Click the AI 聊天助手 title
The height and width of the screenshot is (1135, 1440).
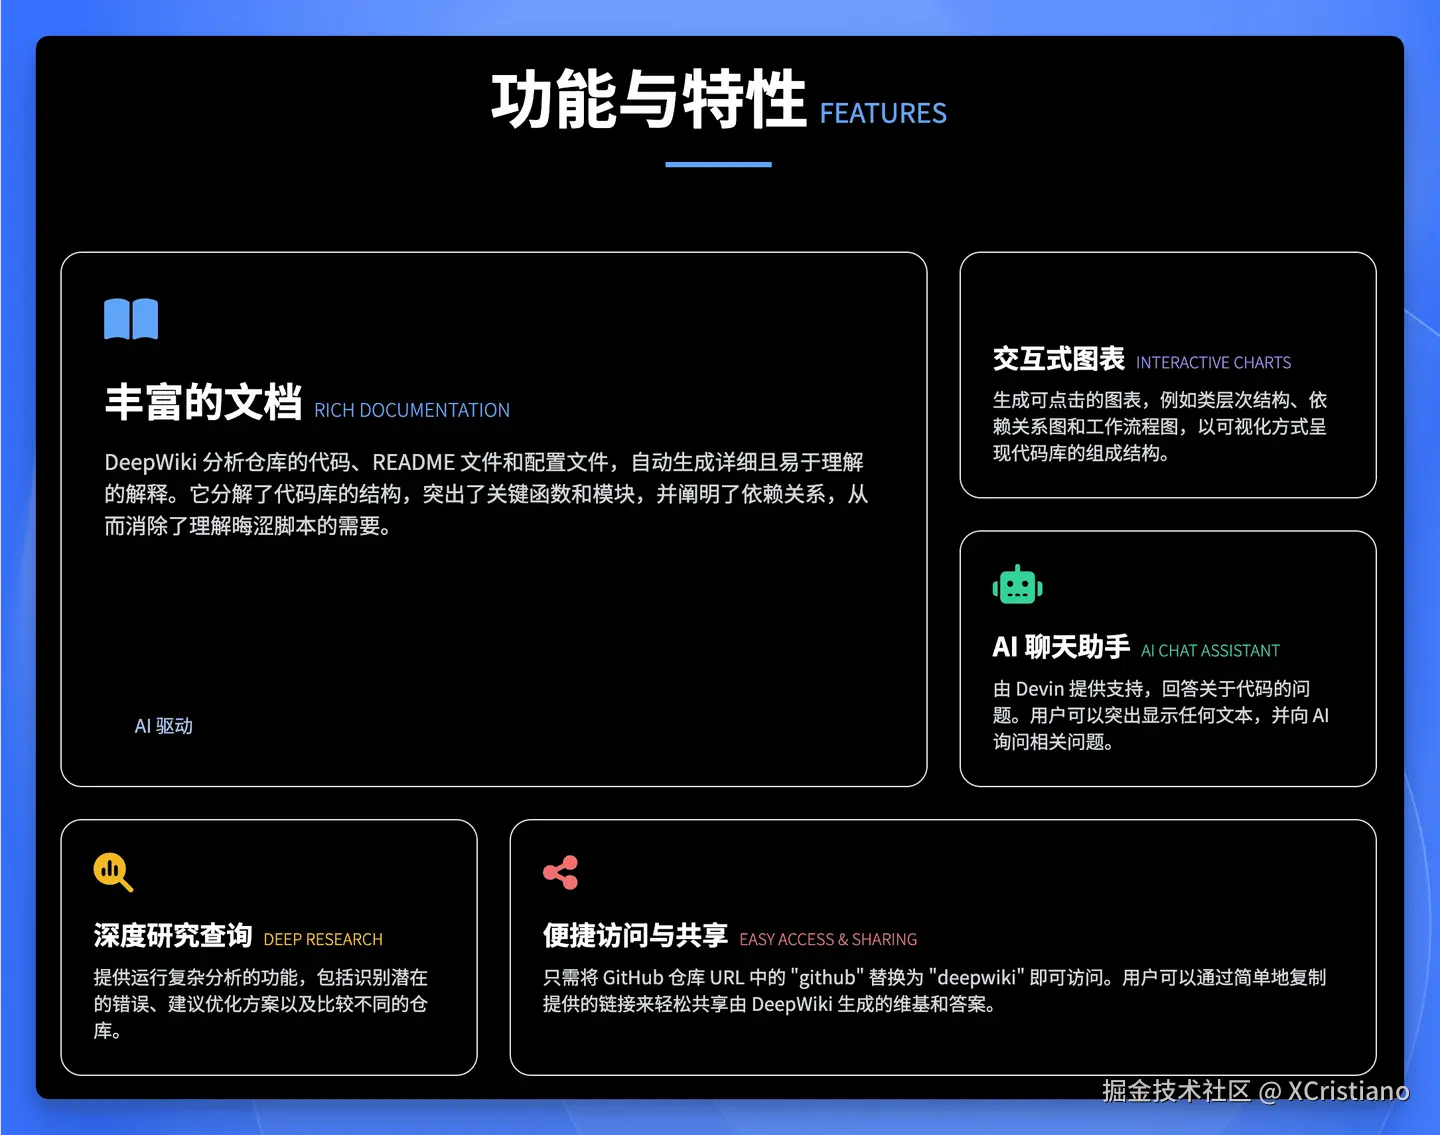pyautogui.click(x=1061, y=647)
